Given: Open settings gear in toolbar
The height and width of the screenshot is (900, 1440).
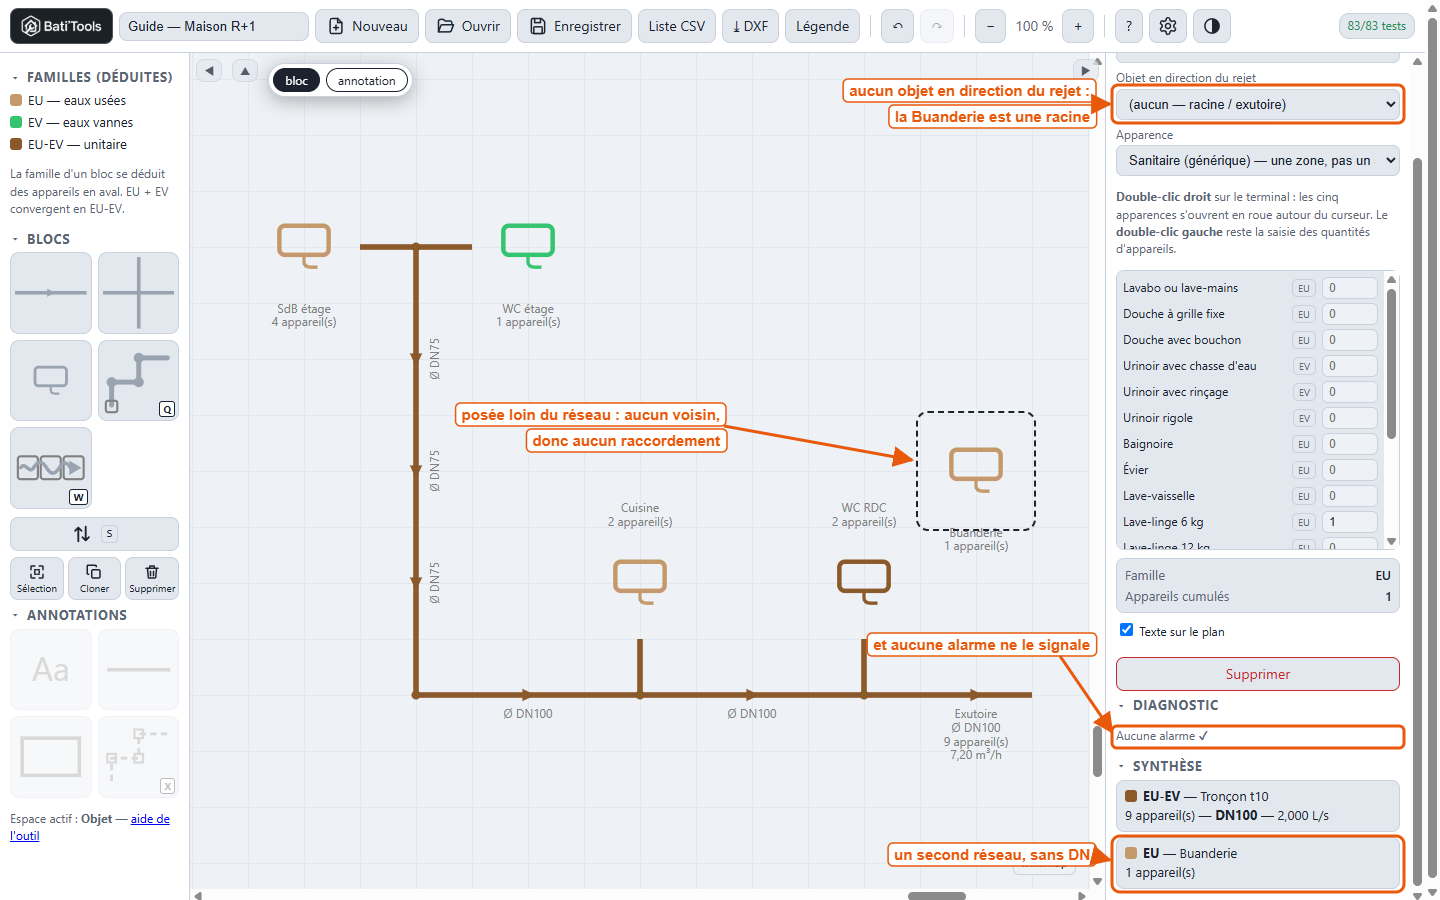Looking at the screenshot, I should [1168, 26].
